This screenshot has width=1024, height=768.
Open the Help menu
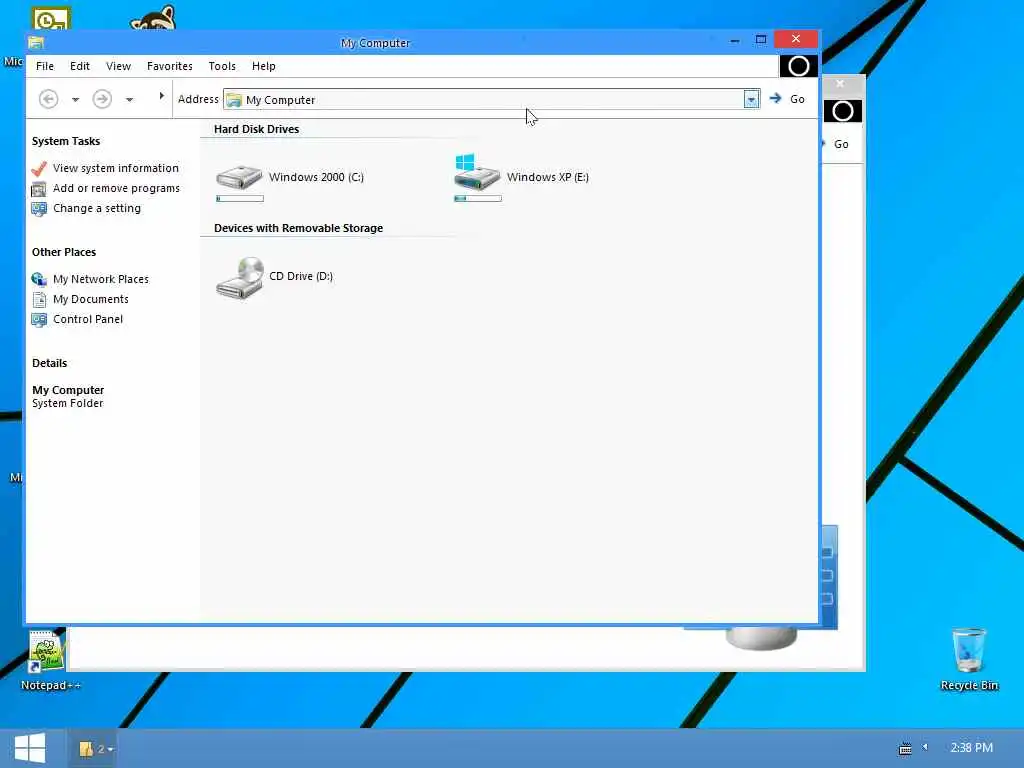tap(264, 66)
